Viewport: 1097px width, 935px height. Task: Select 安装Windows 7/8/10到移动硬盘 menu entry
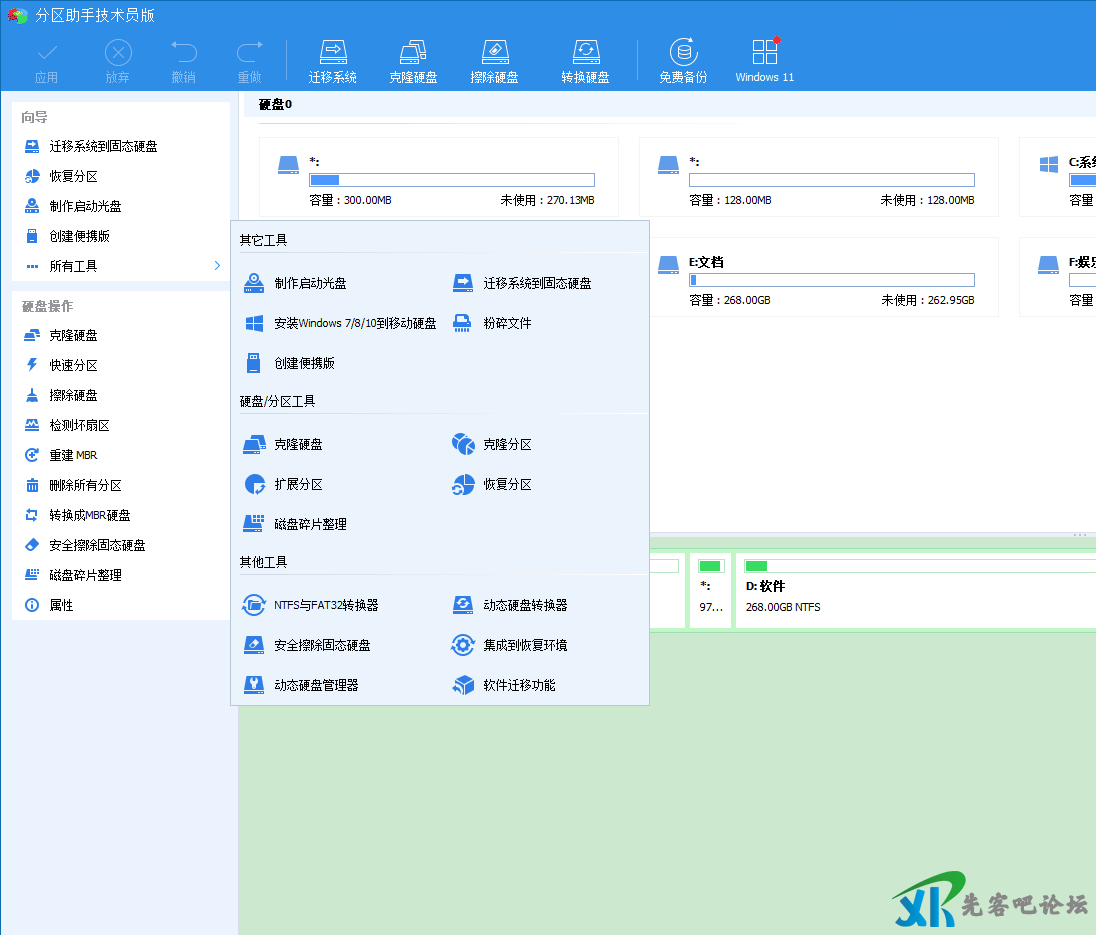355,324
